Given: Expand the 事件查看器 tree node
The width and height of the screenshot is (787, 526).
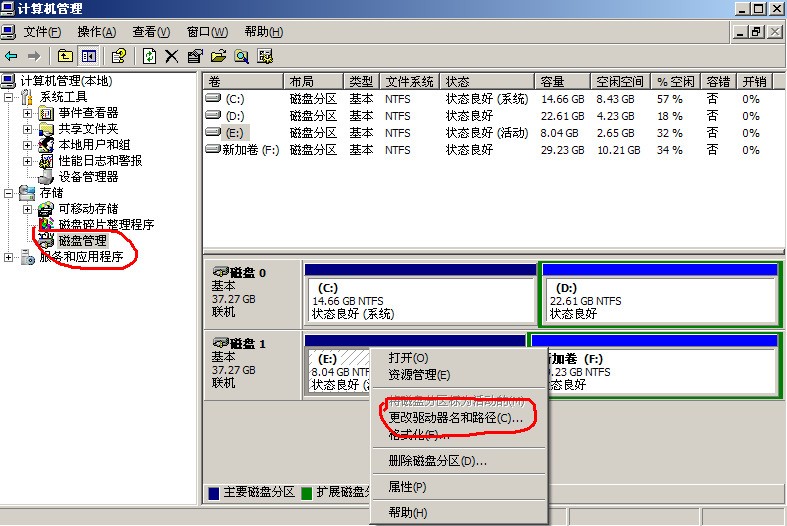Looking at the screenshot, I should click(28, 113).
